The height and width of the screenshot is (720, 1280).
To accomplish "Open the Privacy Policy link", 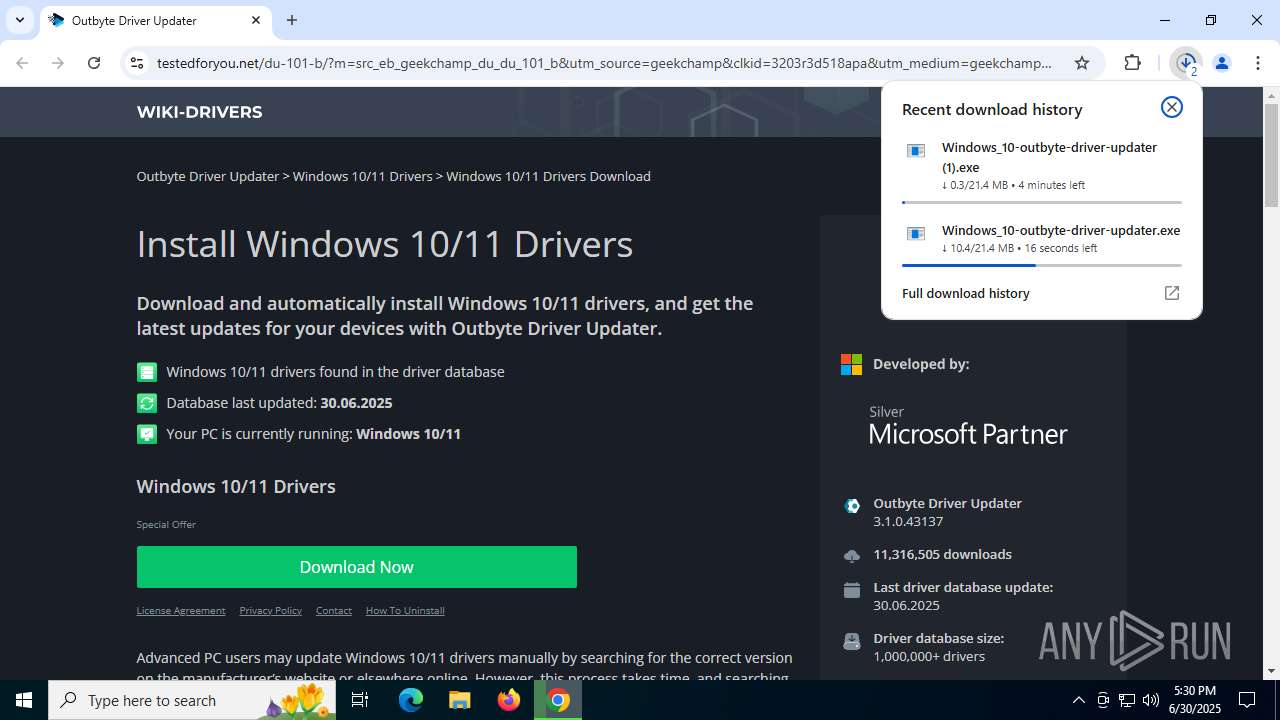I will [x=270, y=610].
